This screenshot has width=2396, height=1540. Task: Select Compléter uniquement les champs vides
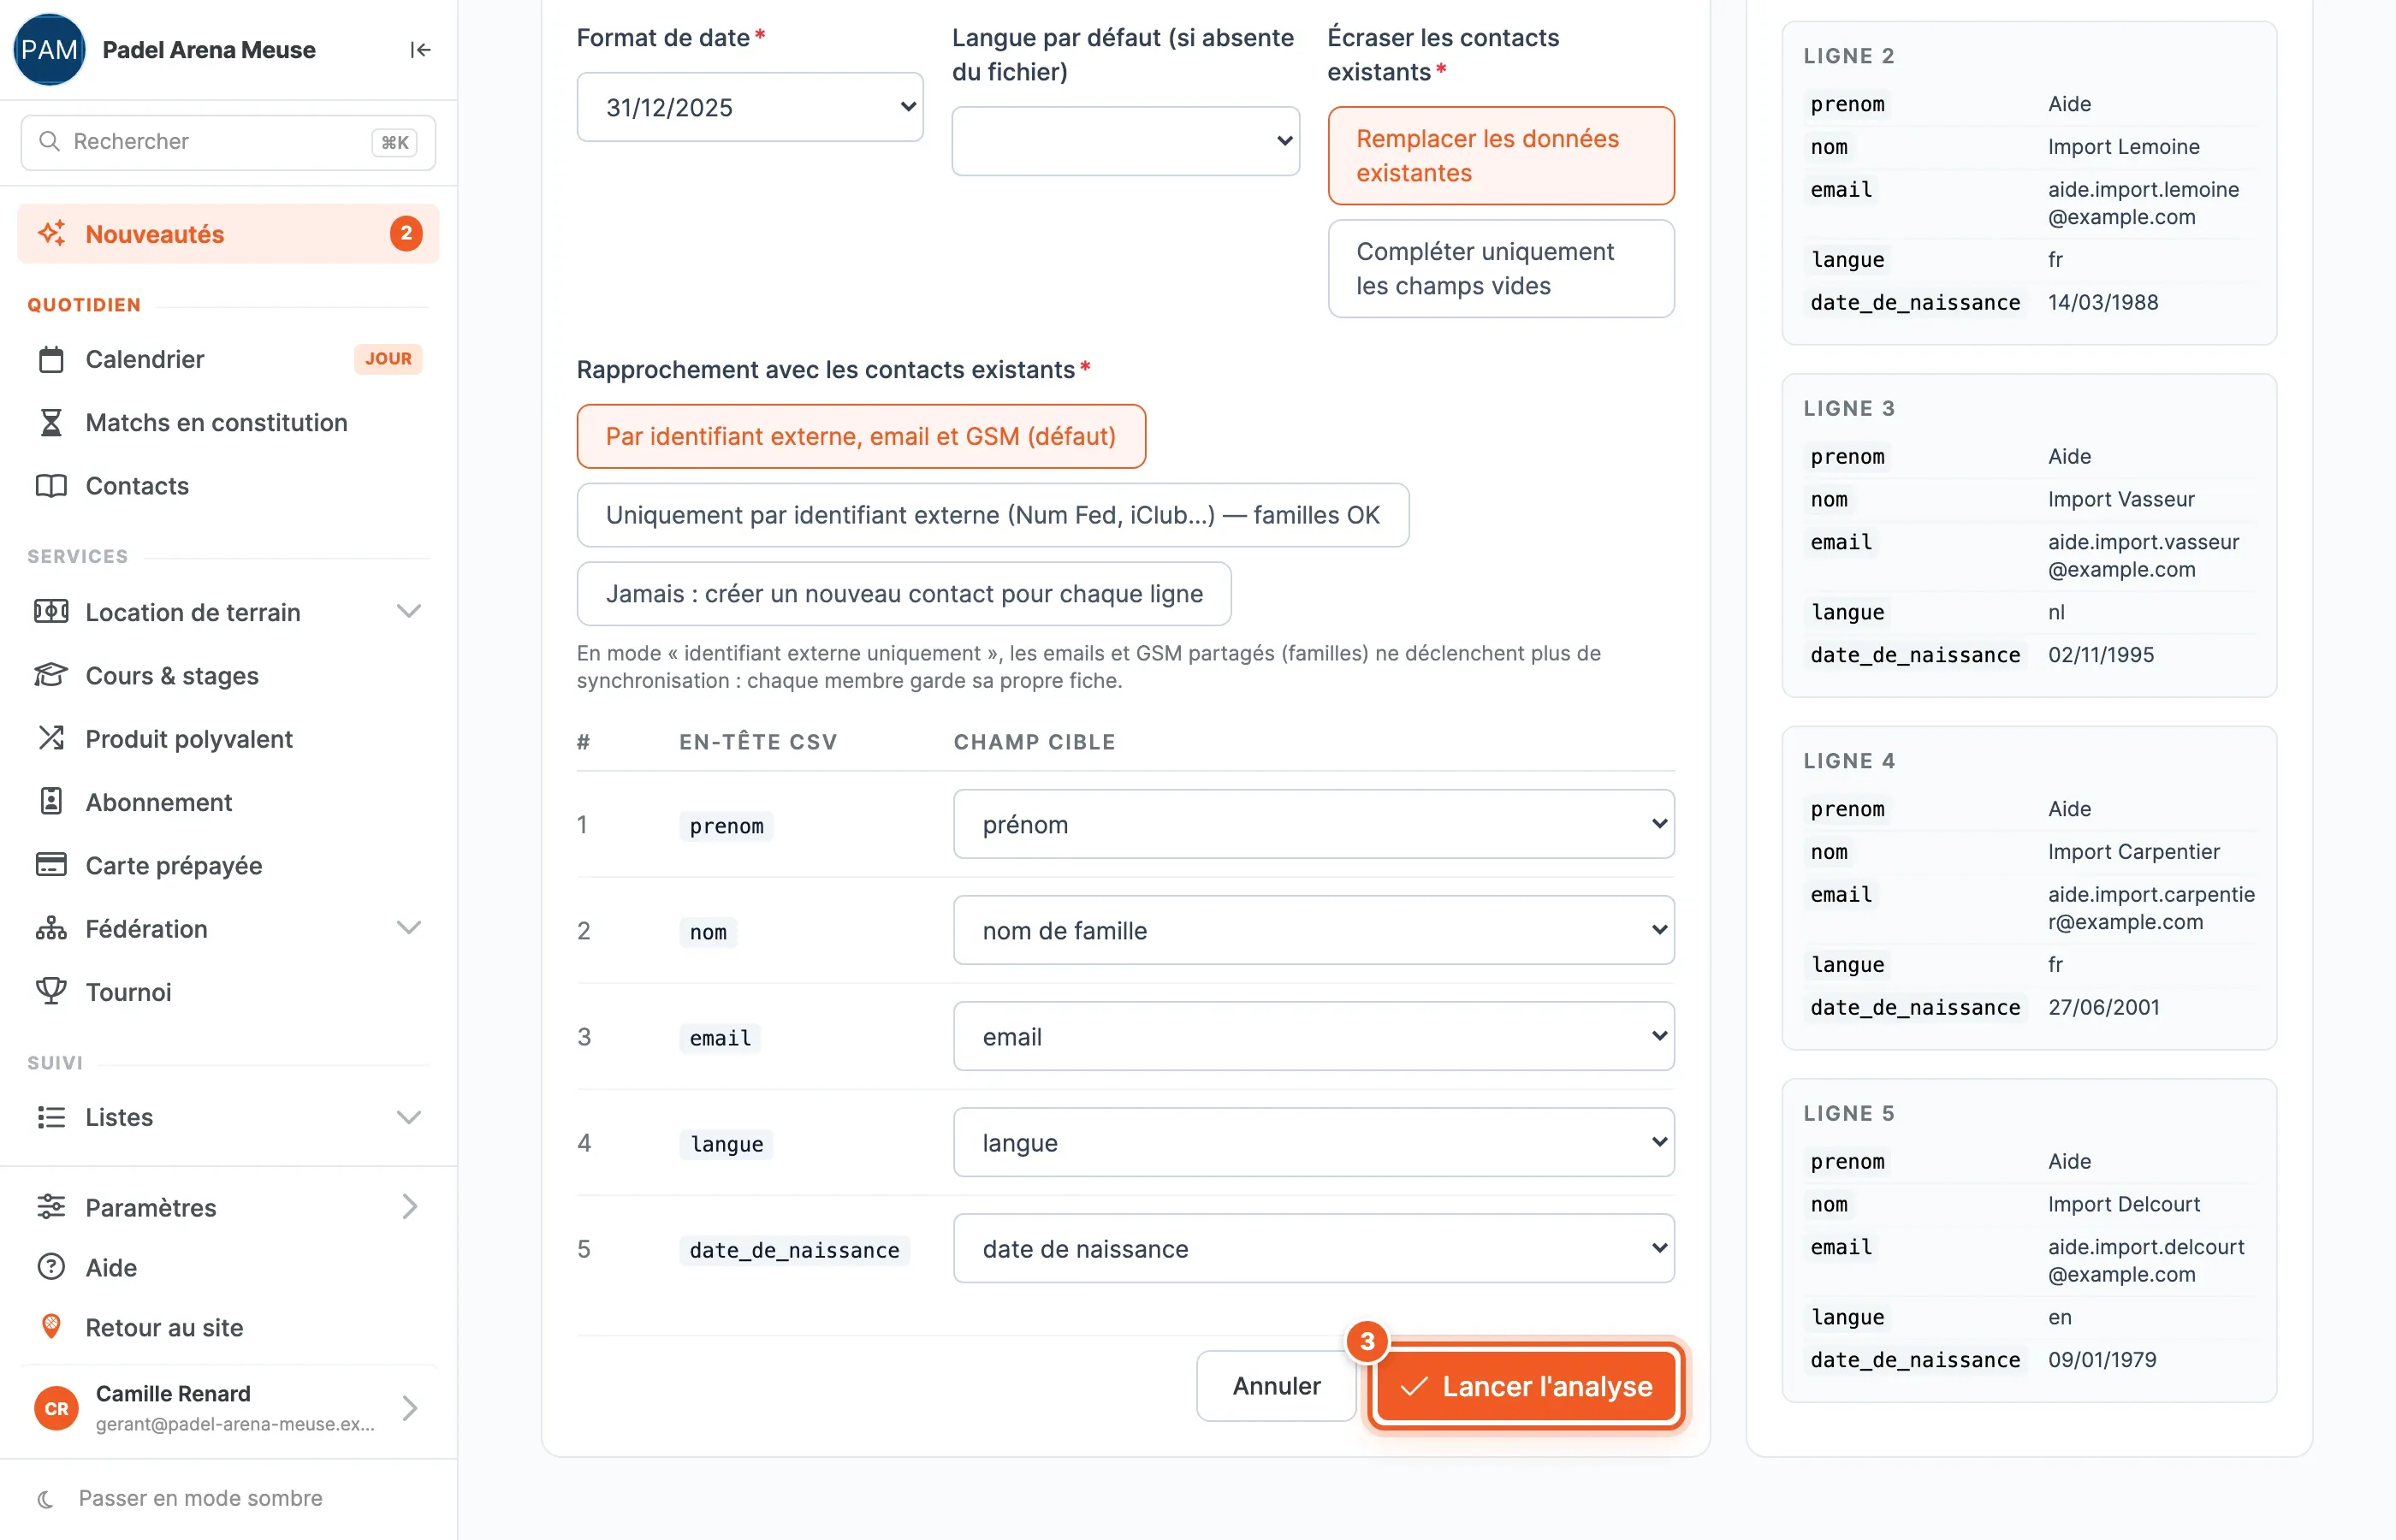pos(1501,269)
